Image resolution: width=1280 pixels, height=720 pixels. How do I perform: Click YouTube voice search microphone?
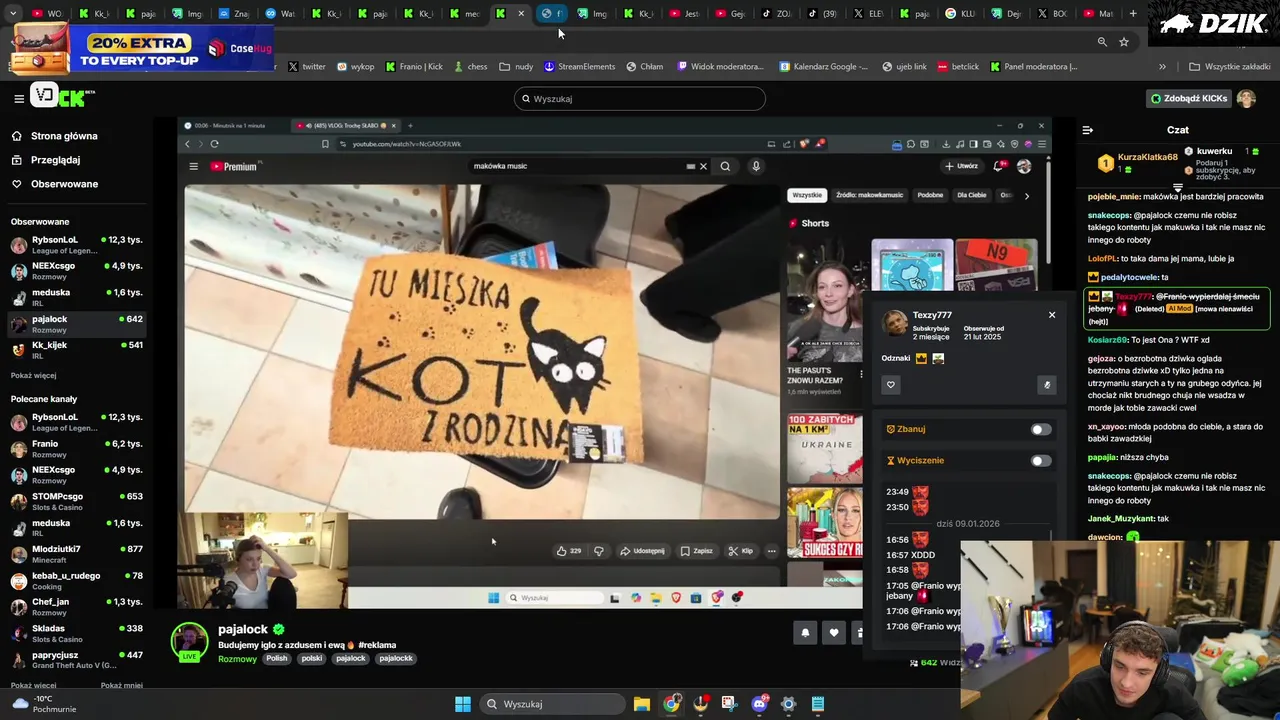756,166
